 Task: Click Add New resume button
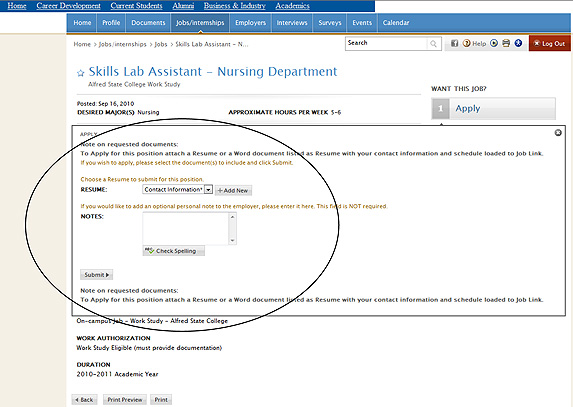click(233, 190)
